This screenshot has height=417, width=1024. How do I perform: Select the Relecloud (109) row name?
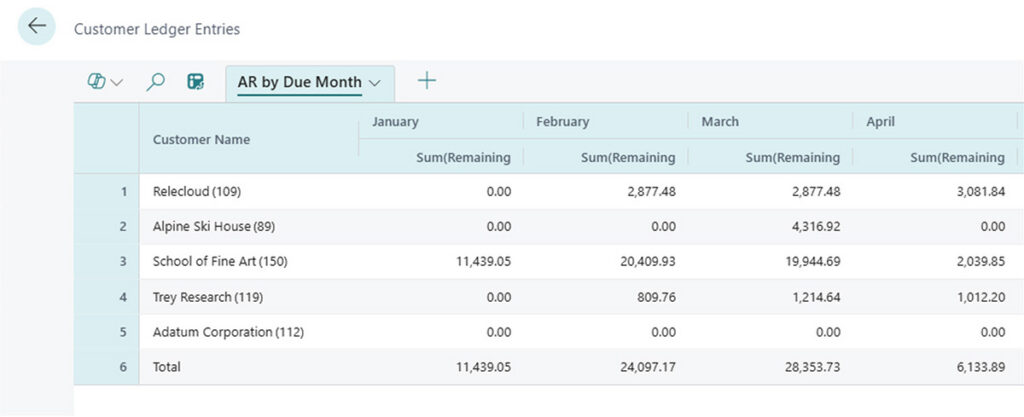click(197, 192)
